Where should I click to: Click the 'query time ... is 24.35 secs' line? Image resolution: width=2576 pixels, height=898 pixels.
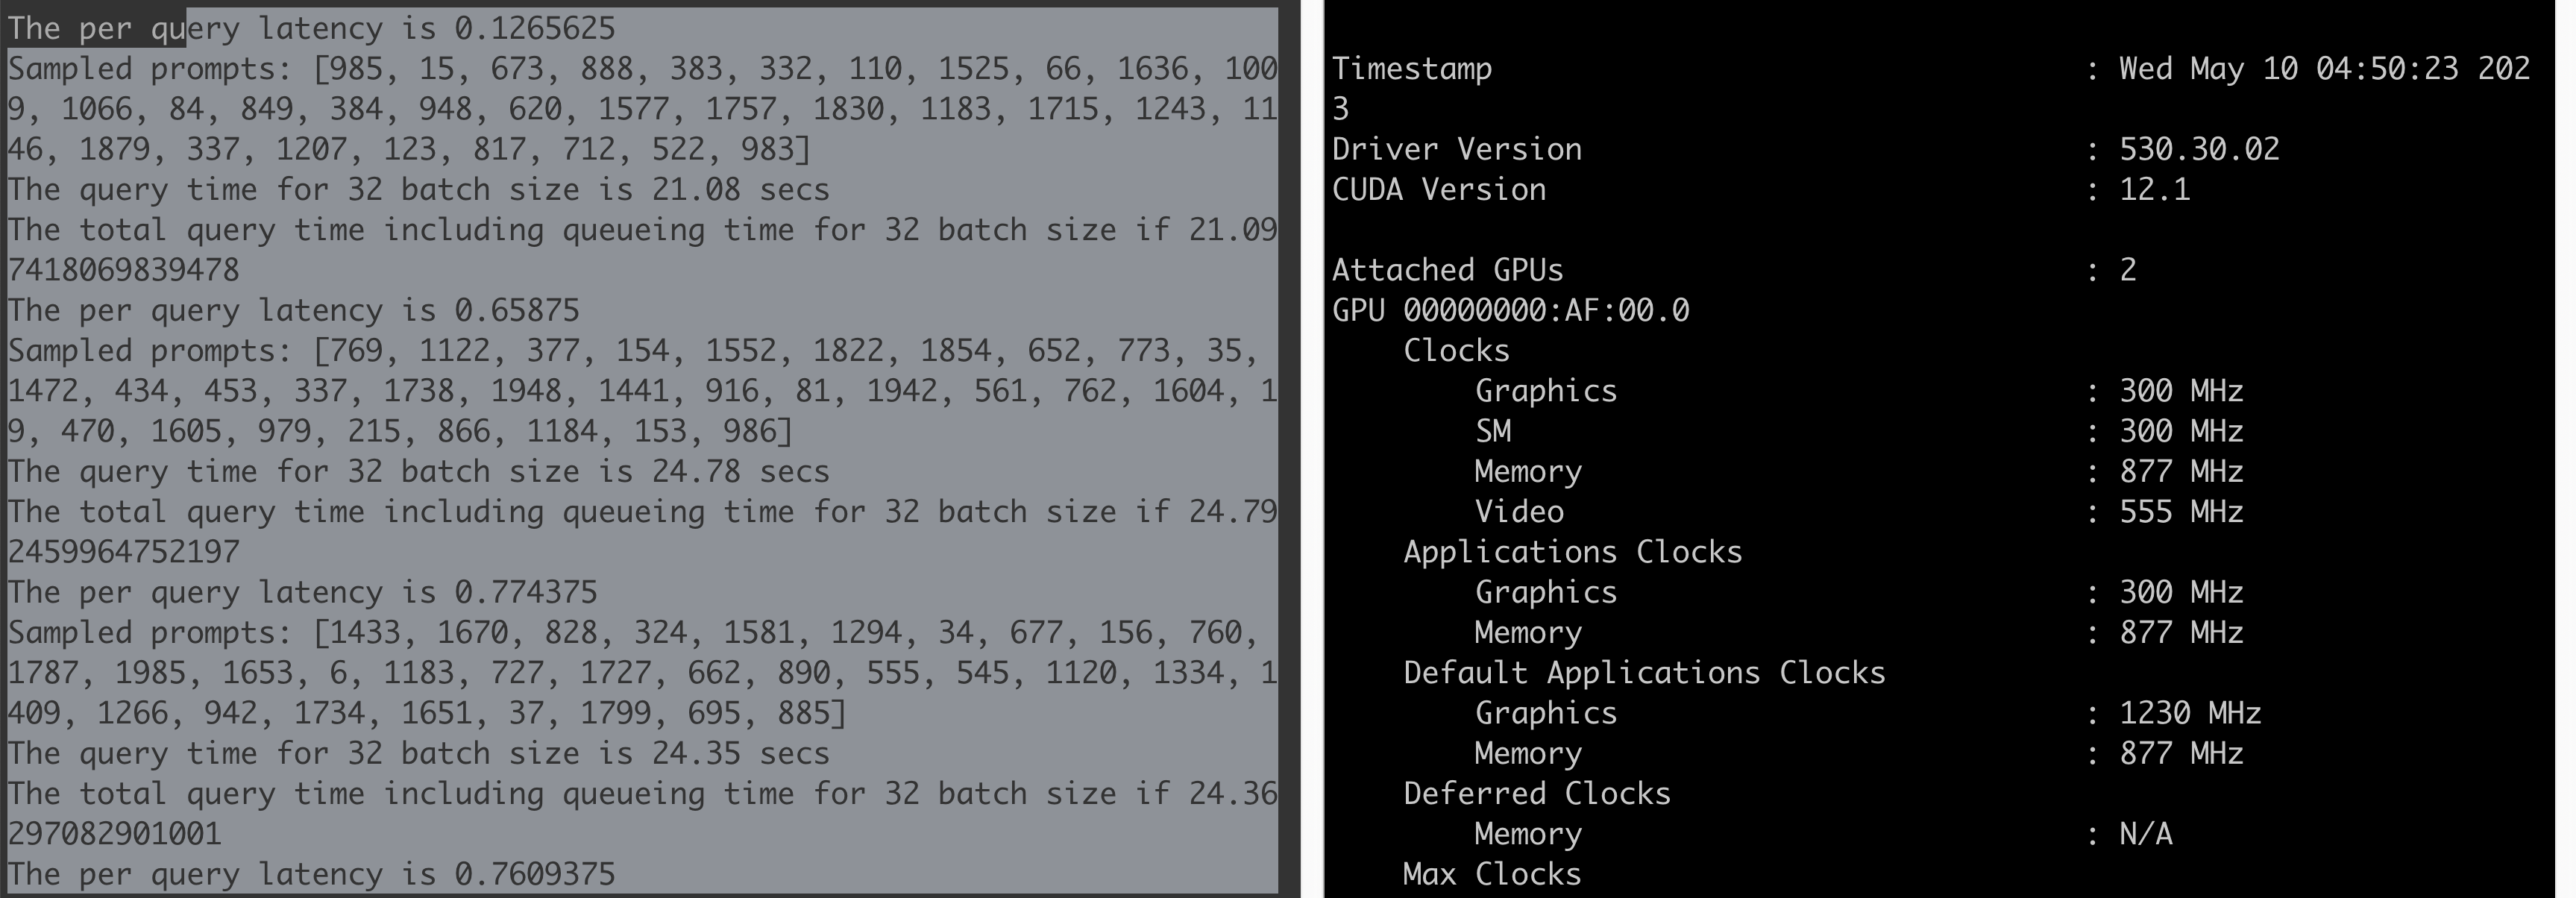pyautogui.click(x=418, y=753)
